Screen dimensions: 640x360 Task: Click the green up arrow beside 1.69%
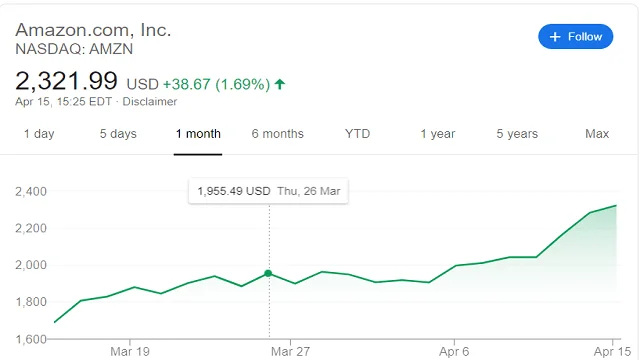pyautogui.click(x=280, y=84)
